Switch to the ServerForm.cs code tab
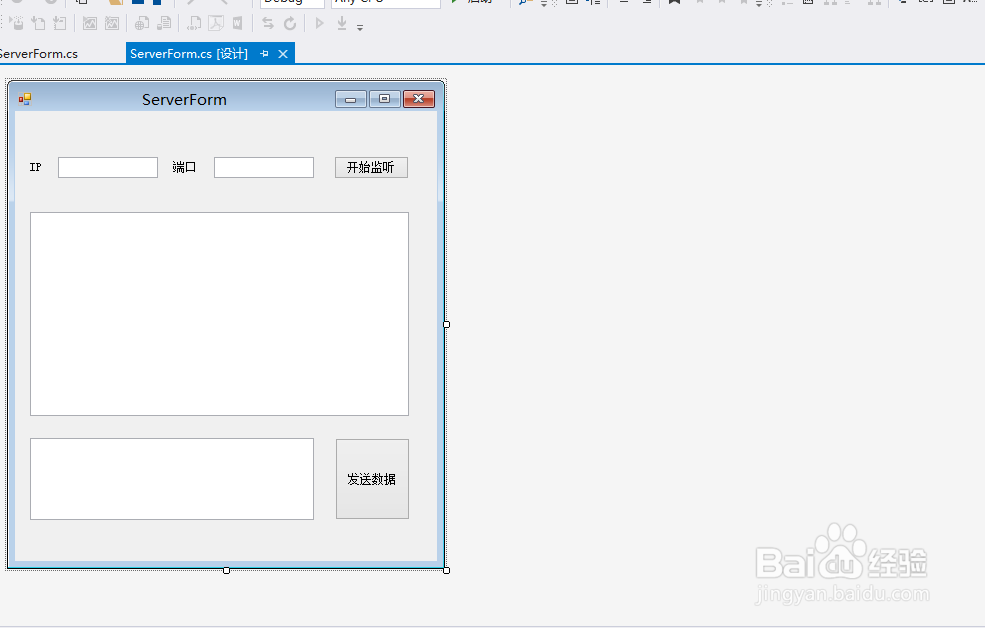The width and height of the screenshot is (985, 628). point(39,54)
